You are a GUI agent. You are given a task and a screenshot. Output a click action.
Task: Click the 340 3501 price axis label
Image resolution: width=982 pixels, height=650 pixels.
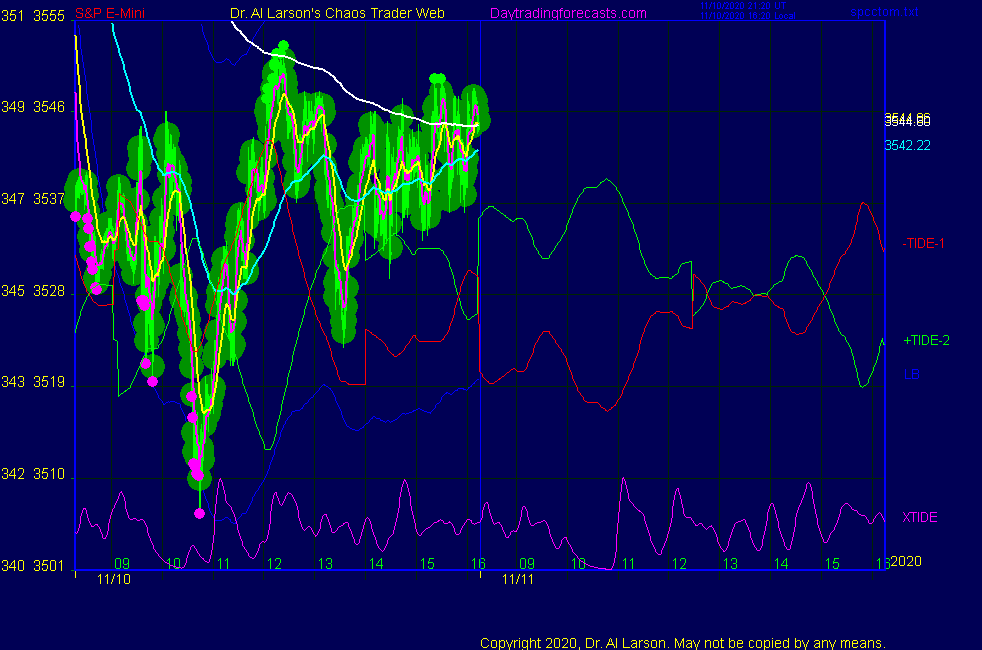point(33,566)
